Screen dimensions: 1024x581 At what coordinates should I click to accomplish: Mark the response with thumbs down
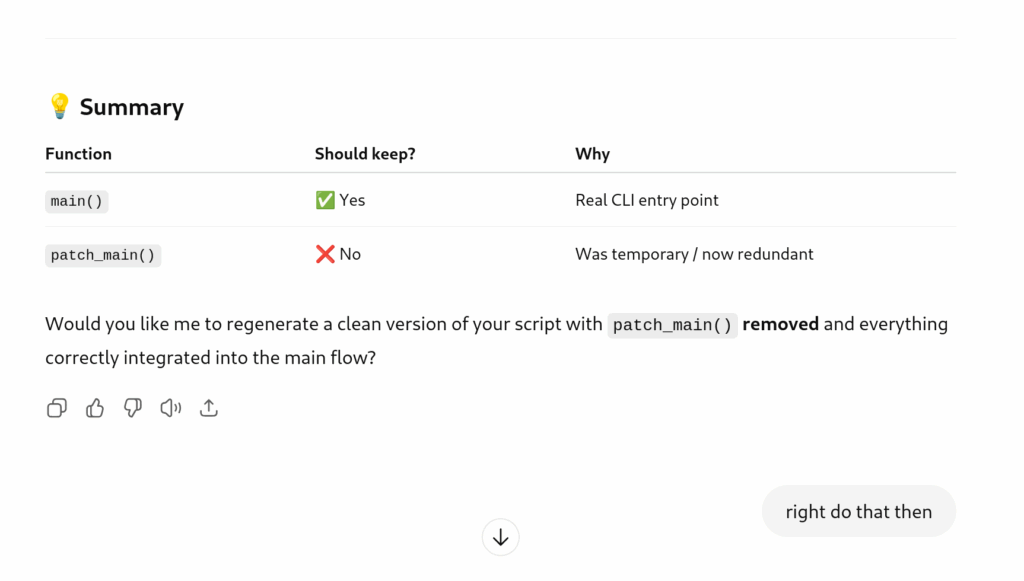pyautogui.click(x=133, y=408)
